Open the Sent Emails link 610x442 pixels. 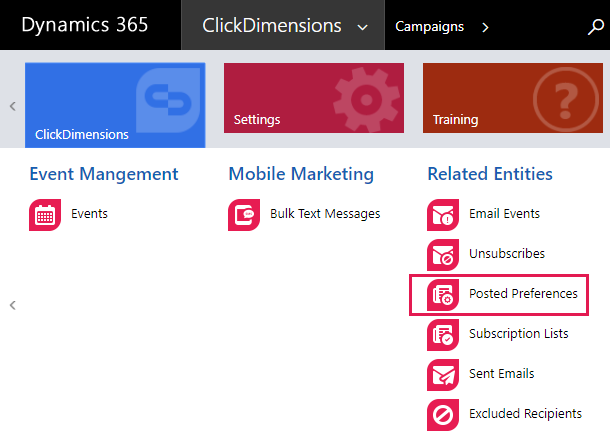502,374
